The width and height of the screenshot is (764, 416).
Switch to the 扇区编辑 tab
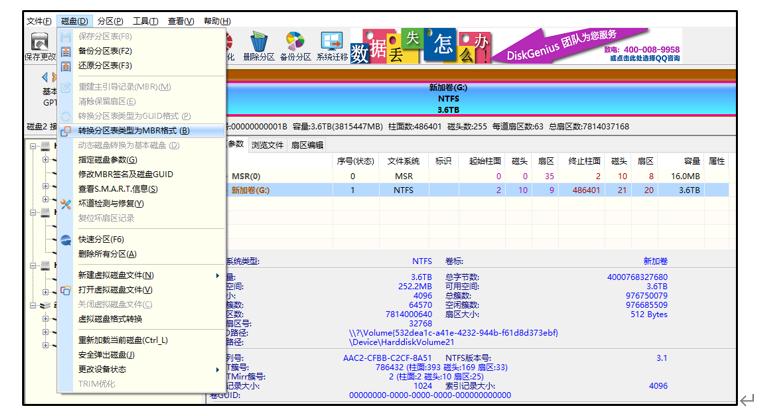[307, 145]
